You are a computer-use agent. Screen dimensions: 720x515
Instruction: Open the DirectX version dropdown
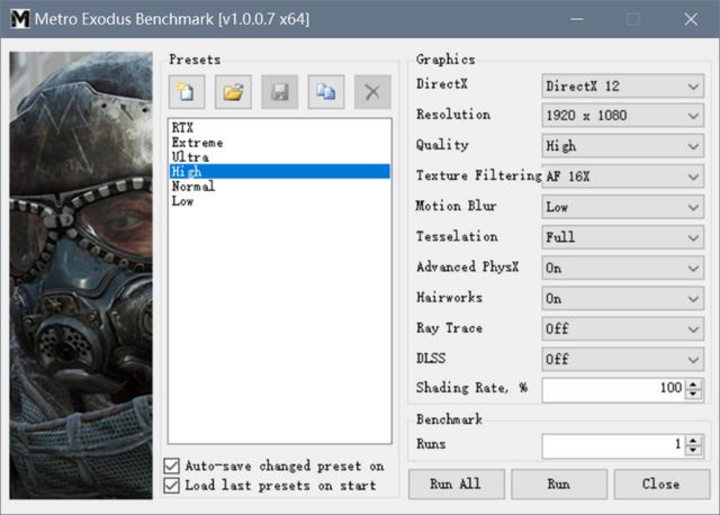point(623,86)
